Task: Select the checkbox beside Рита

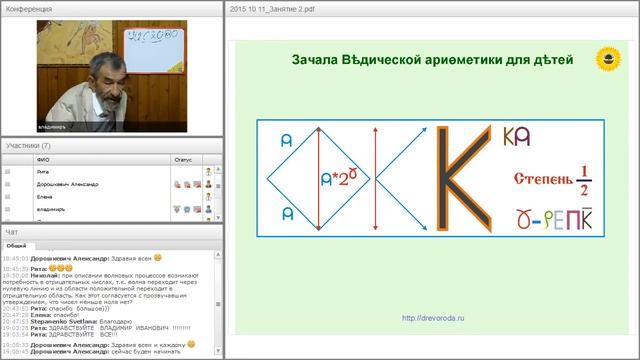Action: (7, 172)
